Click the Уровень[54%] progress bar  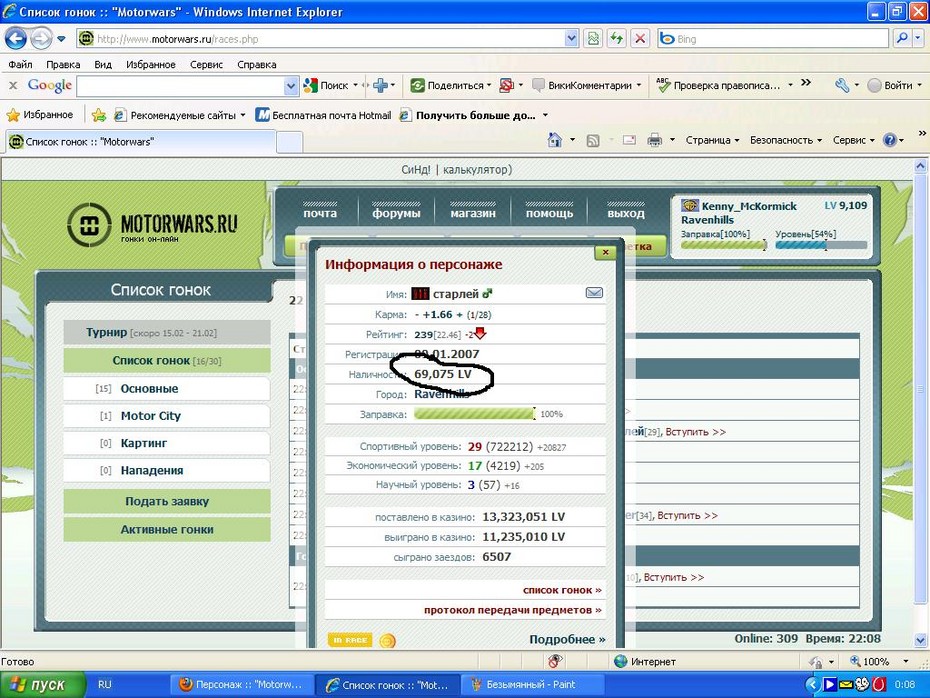point(821,245)
